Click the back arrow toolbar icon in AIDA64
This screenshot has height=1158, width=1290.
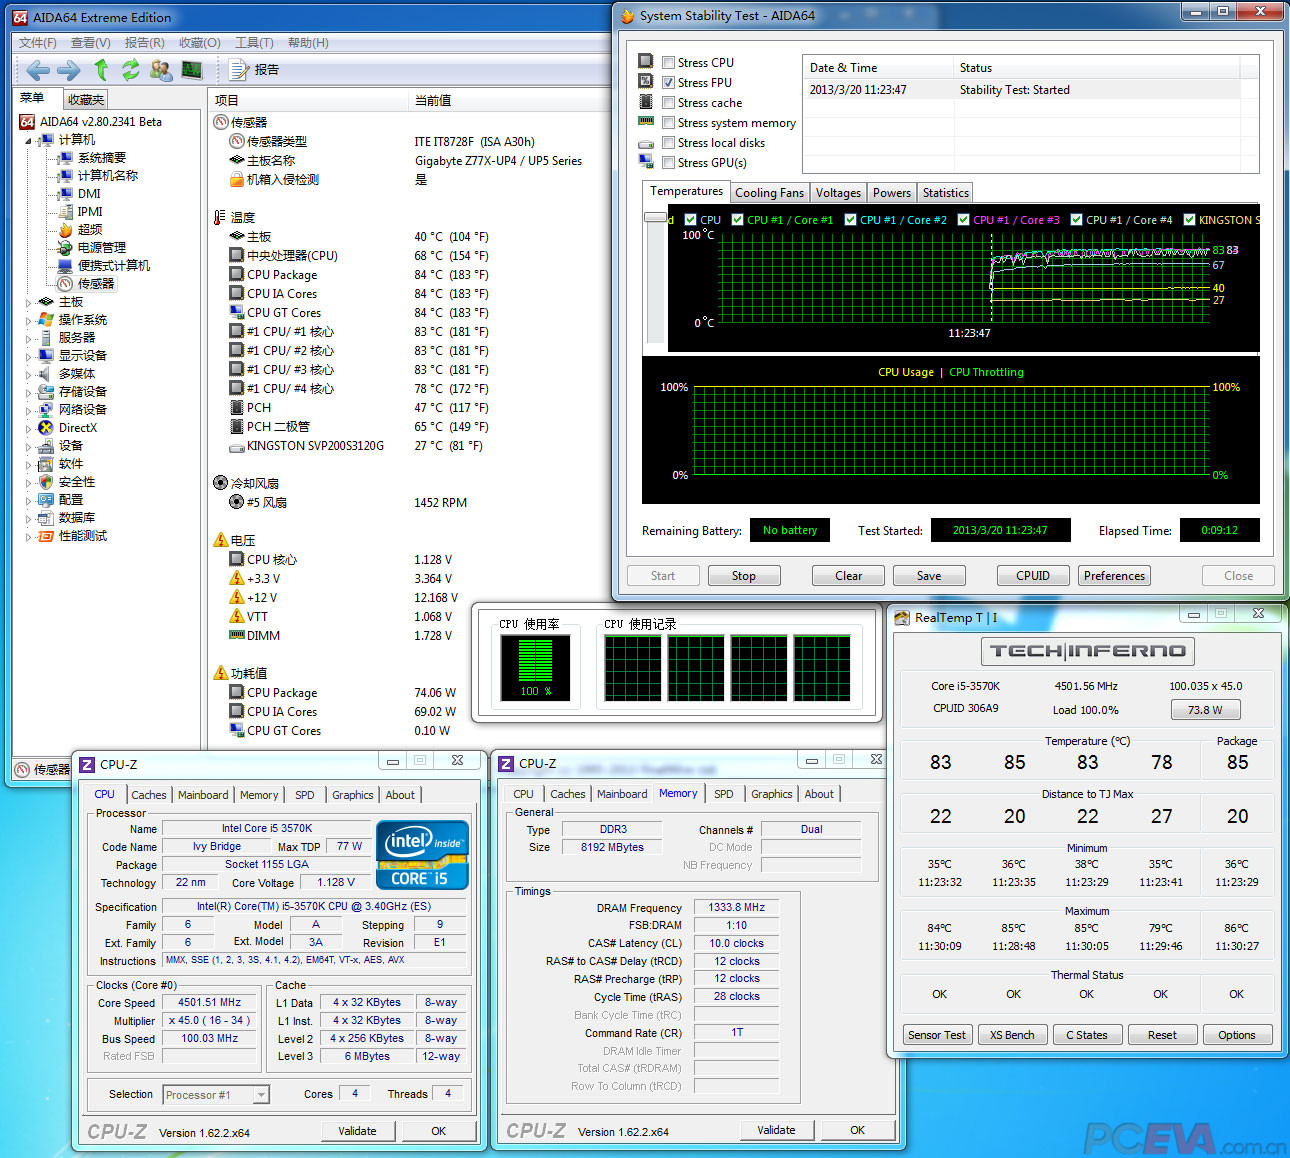[x=38, y=70]
